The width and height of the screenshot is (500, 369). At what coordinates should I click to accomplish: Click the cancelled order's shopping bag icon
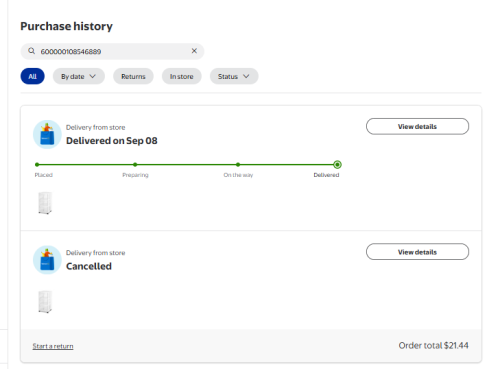[47, 260]
